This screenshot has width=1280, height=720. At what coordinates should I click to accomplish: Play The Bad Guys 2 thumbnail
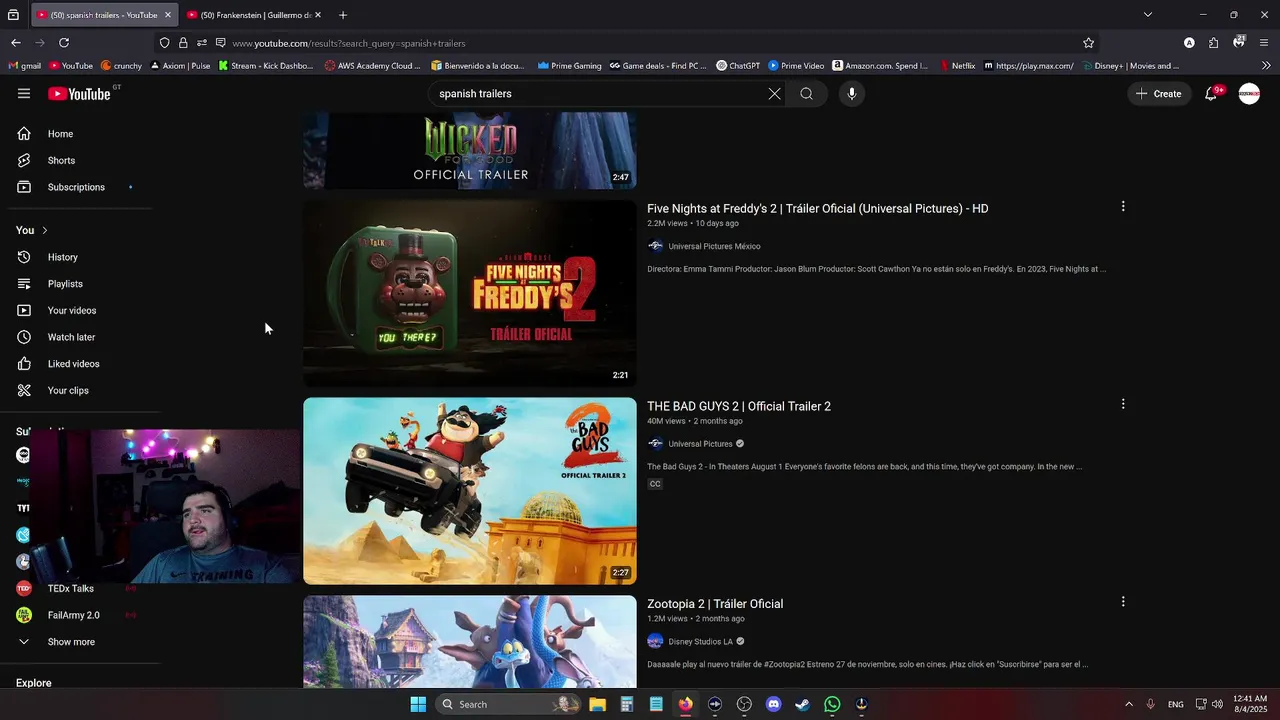pyautogui.click(x=469, y=491)
